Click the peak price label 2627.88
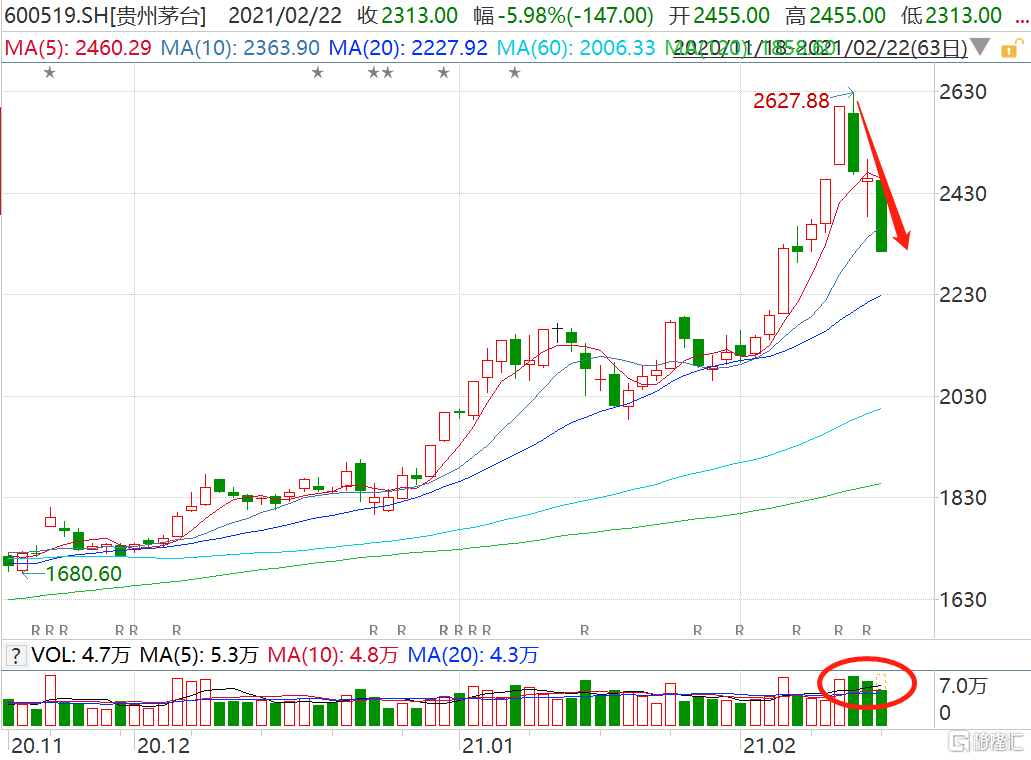This screenshot has height=760, width=1031. click(x=791, y=101)
